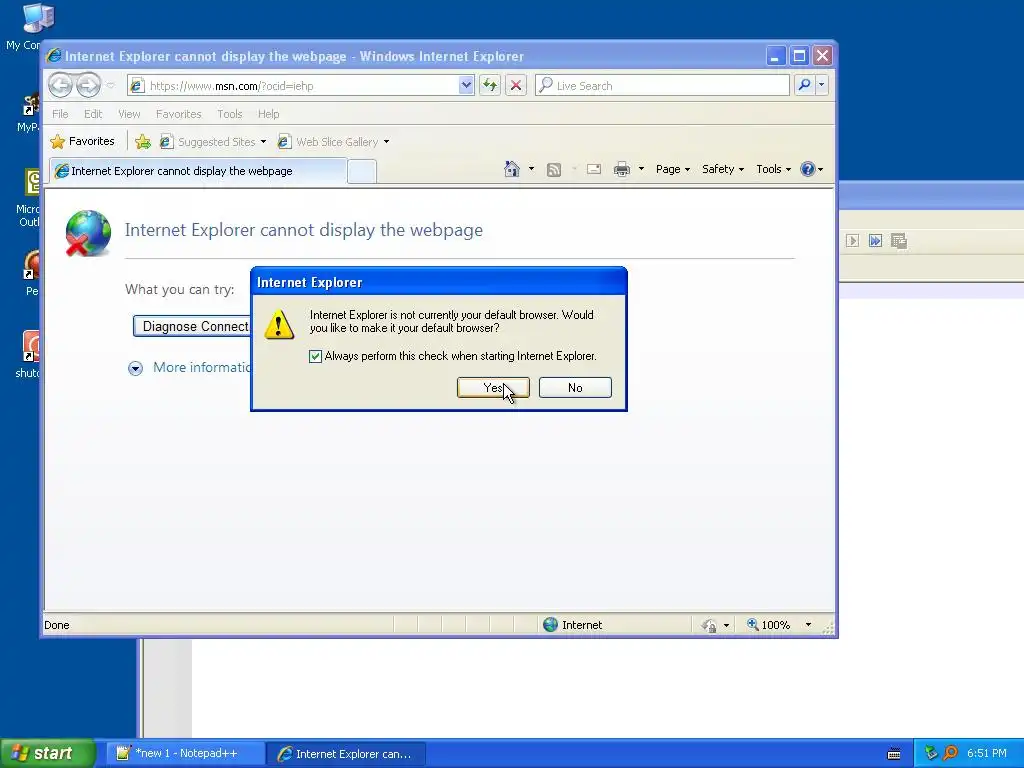Open the Tools menu in menu bar
This screenshot has width=1024, height=768.
229,114
